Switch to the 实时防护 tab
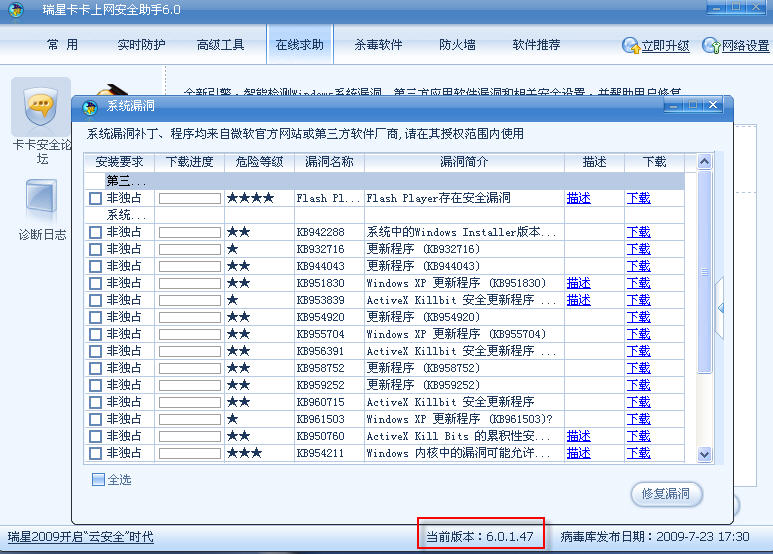Image resolution: width=773 pixels, height=554 pixels. pos(141,45)
